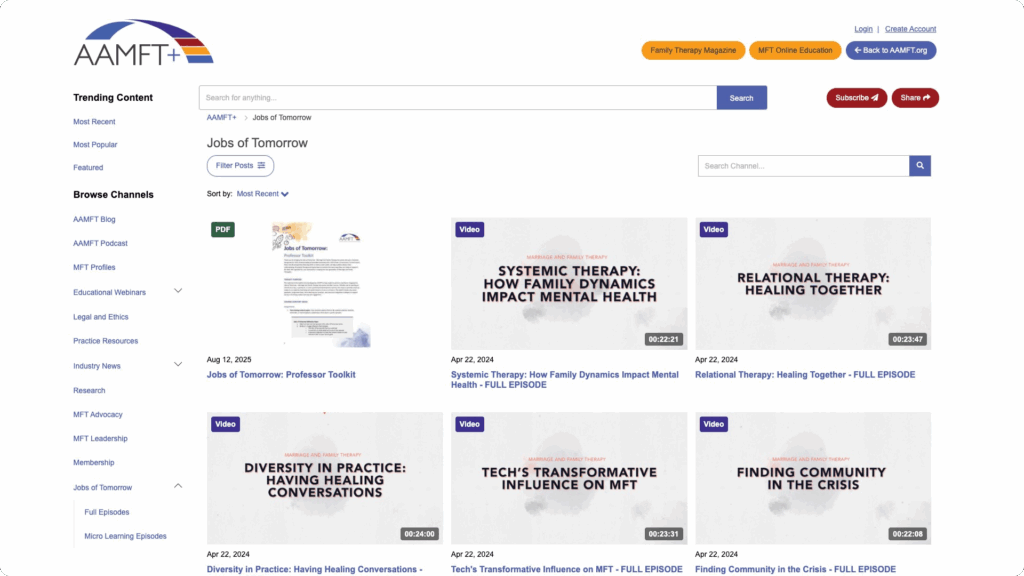Click the MFT Online Education button

point(795,50)
